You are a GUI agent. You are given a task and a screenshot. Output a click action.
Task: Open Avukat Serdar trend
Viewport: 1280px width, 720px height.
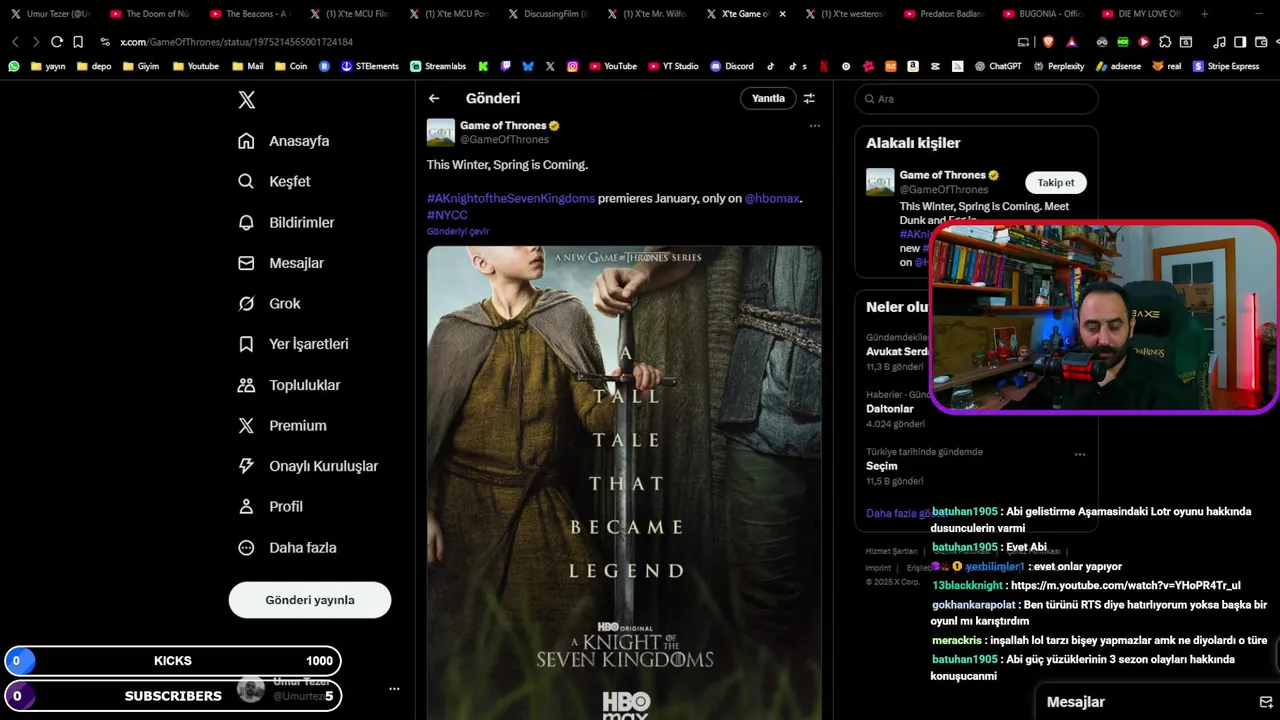(x=897, y=352)
